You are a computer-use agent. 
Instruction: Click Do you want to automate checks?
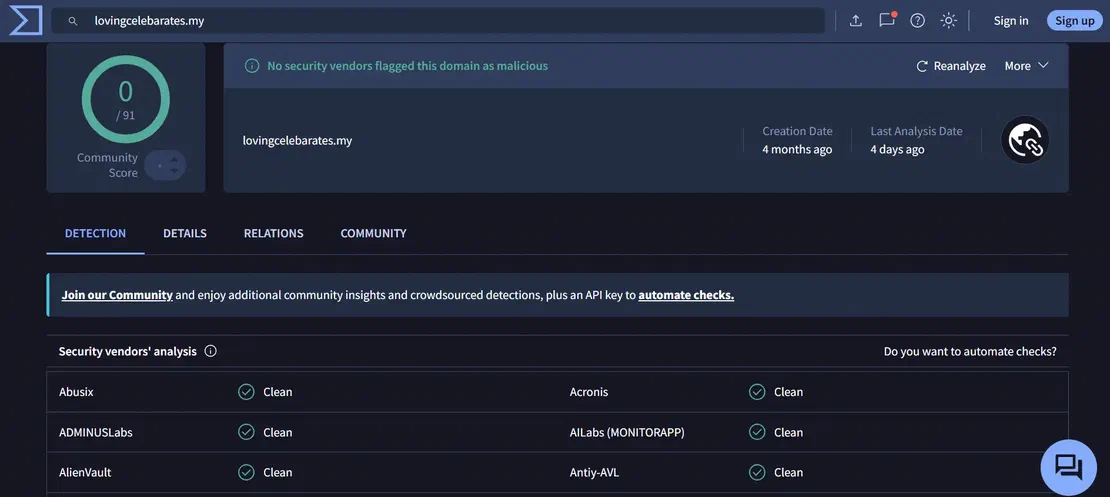[x=970, y=351]
